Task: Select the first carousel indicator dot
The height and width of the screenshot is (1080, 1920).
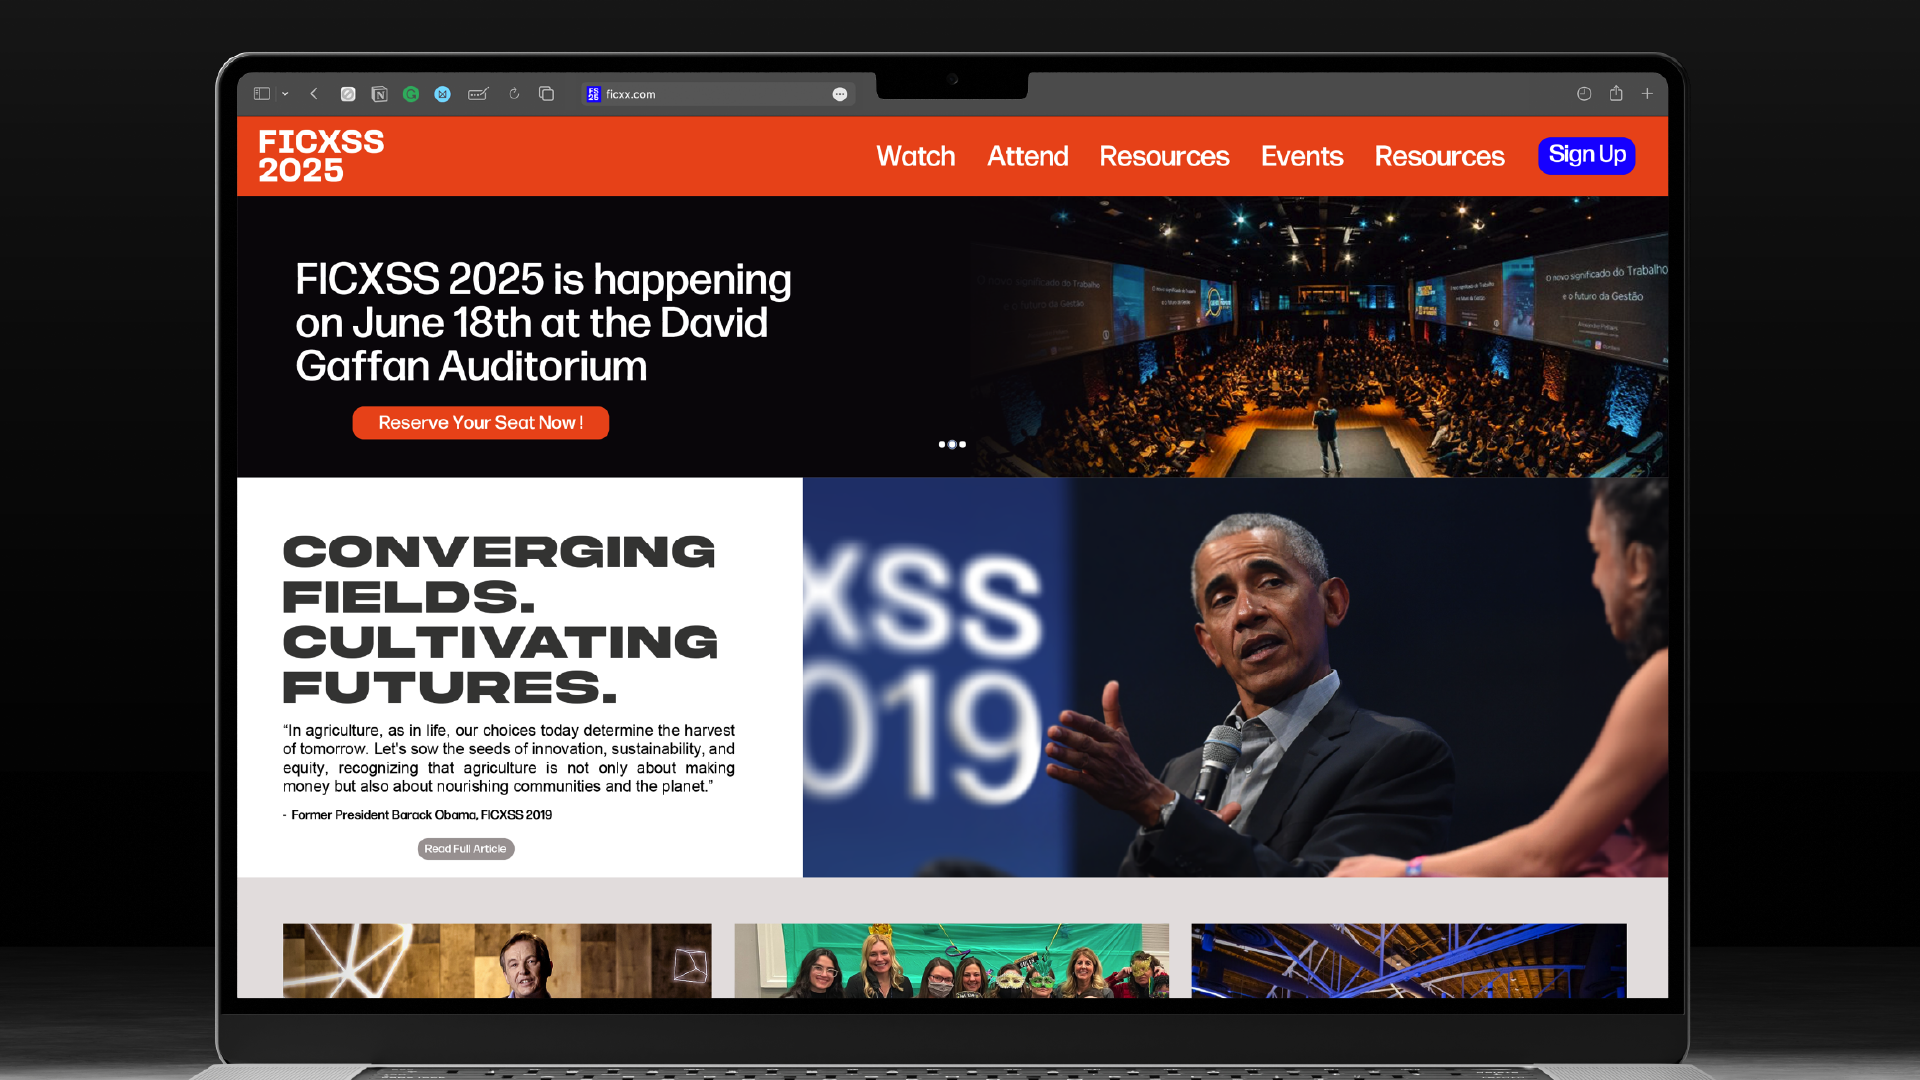Action: (x=941, y=444)
